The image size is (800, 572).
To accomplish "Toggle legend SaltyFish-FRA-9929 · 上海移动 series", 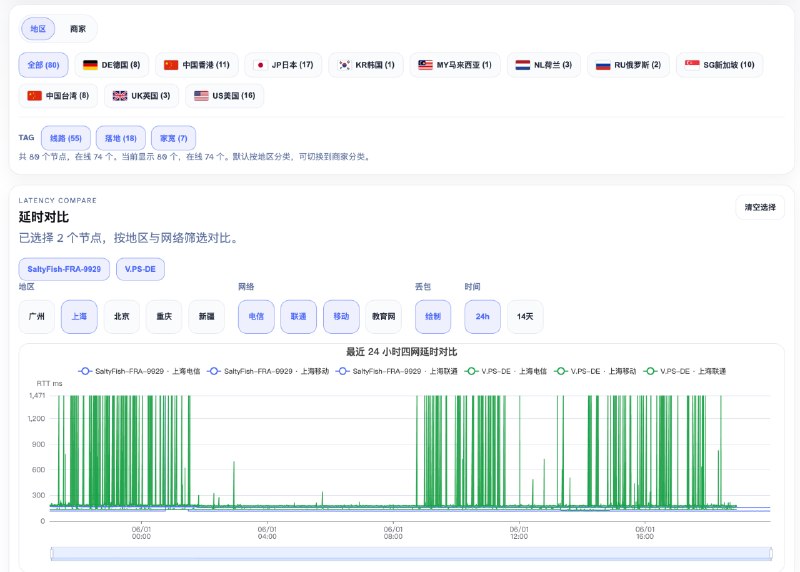I will click(268, 371).
